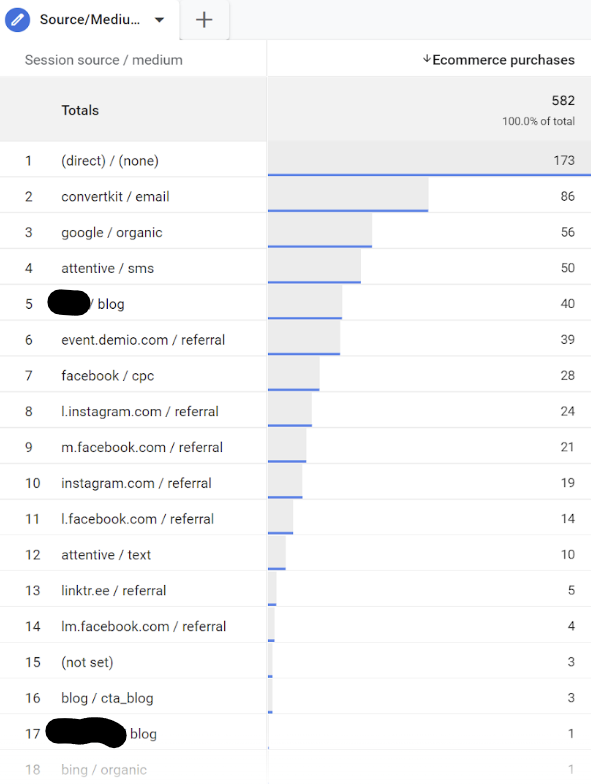Select the linktr.ee / referral row

click(x=296, y=590)
